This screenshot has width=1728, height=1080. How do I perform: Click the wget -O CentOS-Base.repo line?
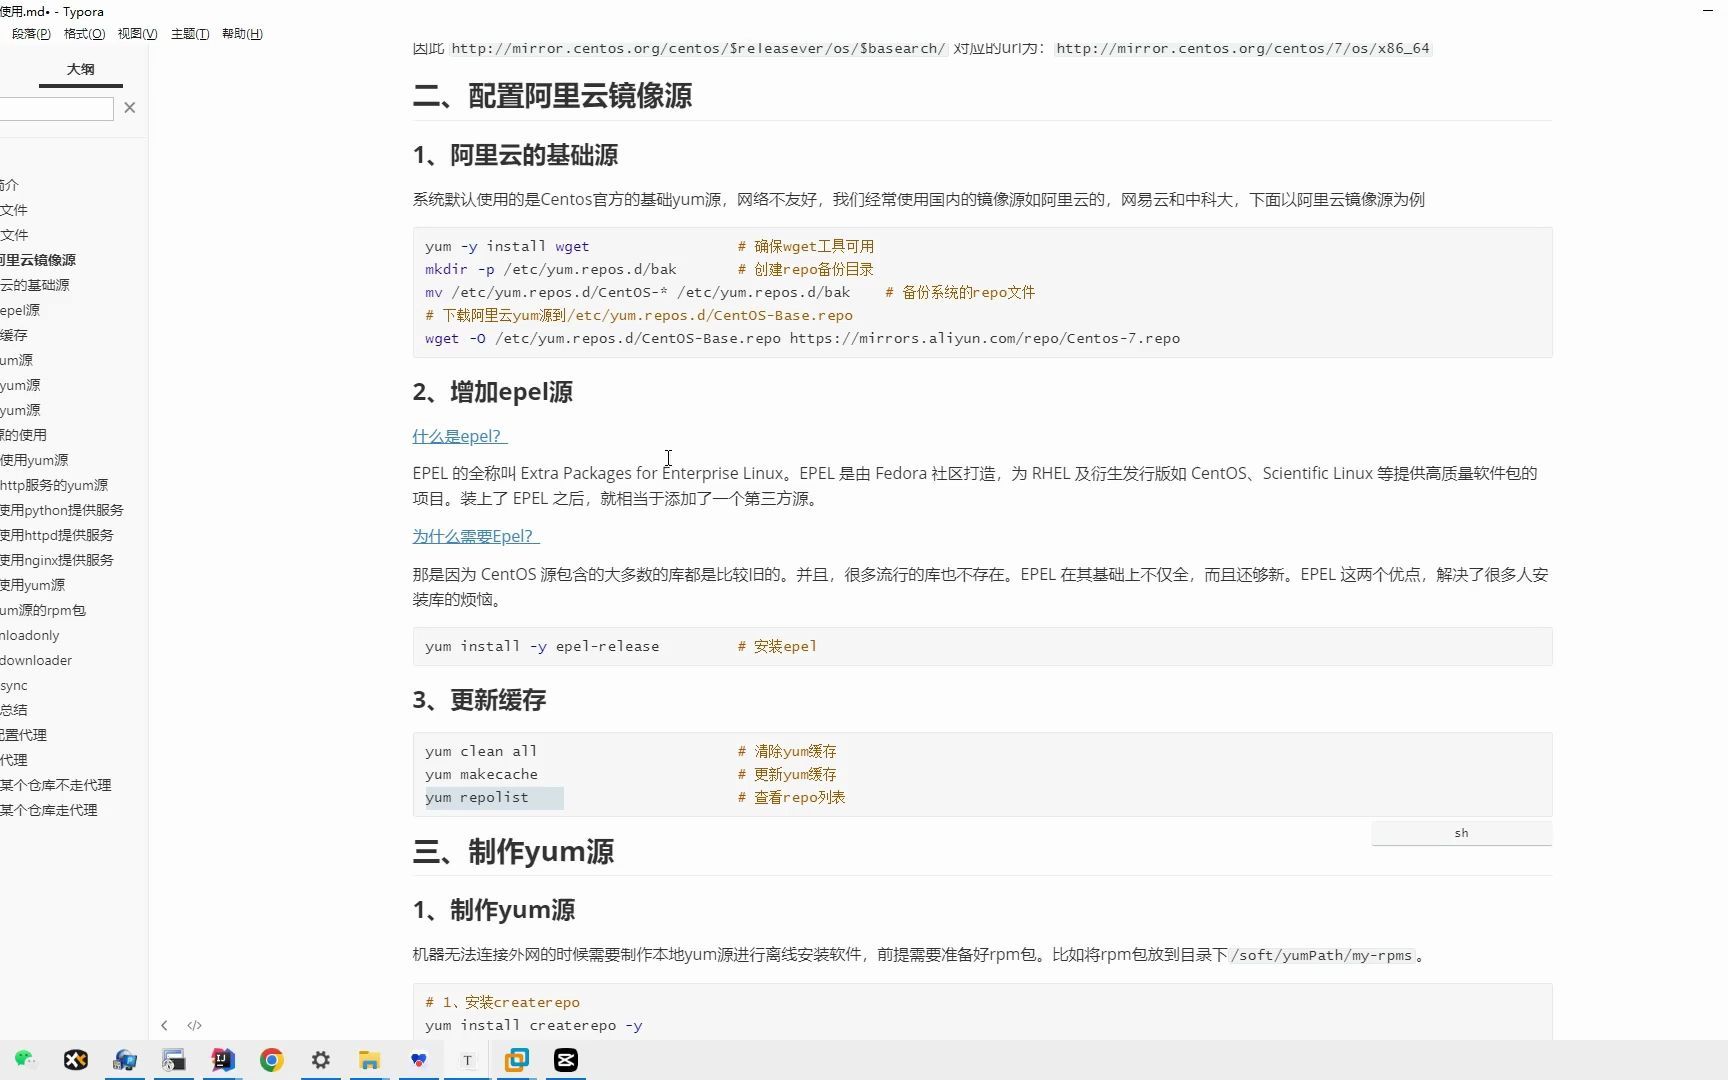pos(802,338)
